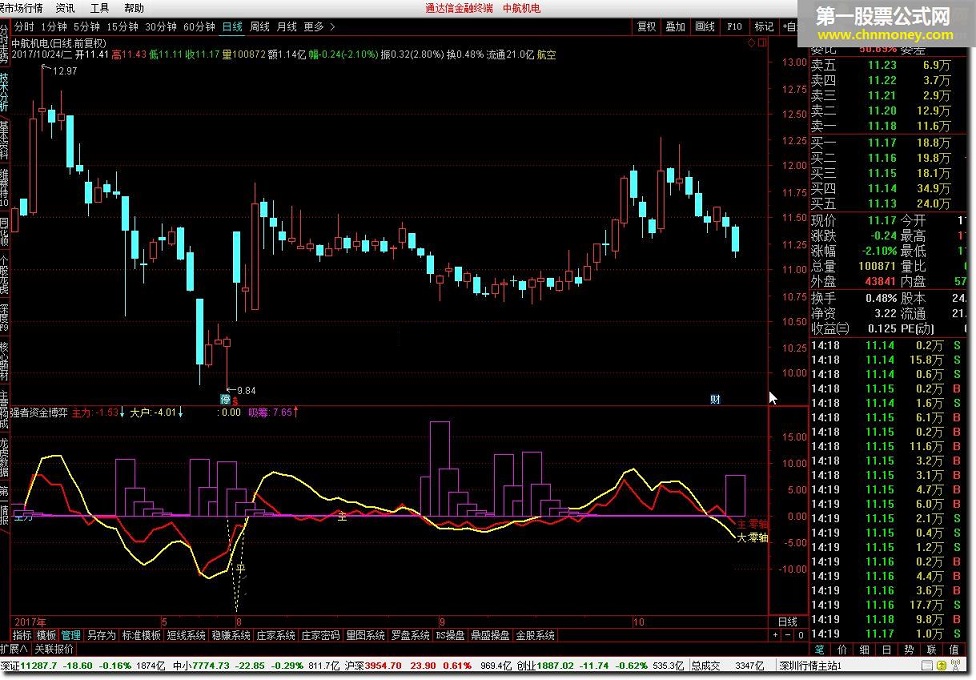Select the 鼎盛操盘 template

tap(490, 636)
